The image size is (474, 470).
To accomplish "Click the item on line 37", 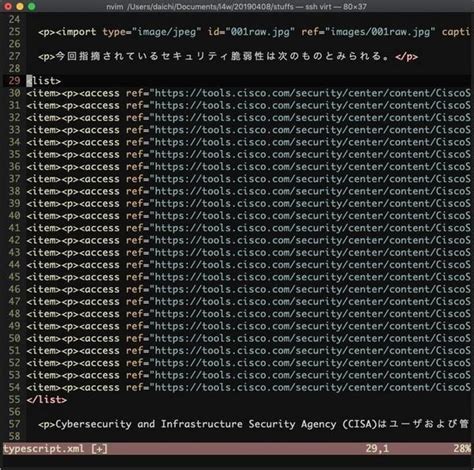I will click(x=248, y=179).
